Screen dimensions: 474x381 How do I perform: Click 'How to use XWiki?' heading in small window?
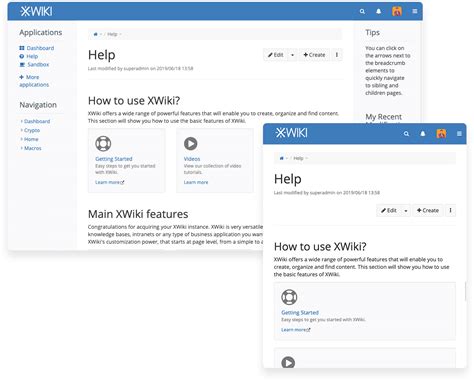point(320,247)
